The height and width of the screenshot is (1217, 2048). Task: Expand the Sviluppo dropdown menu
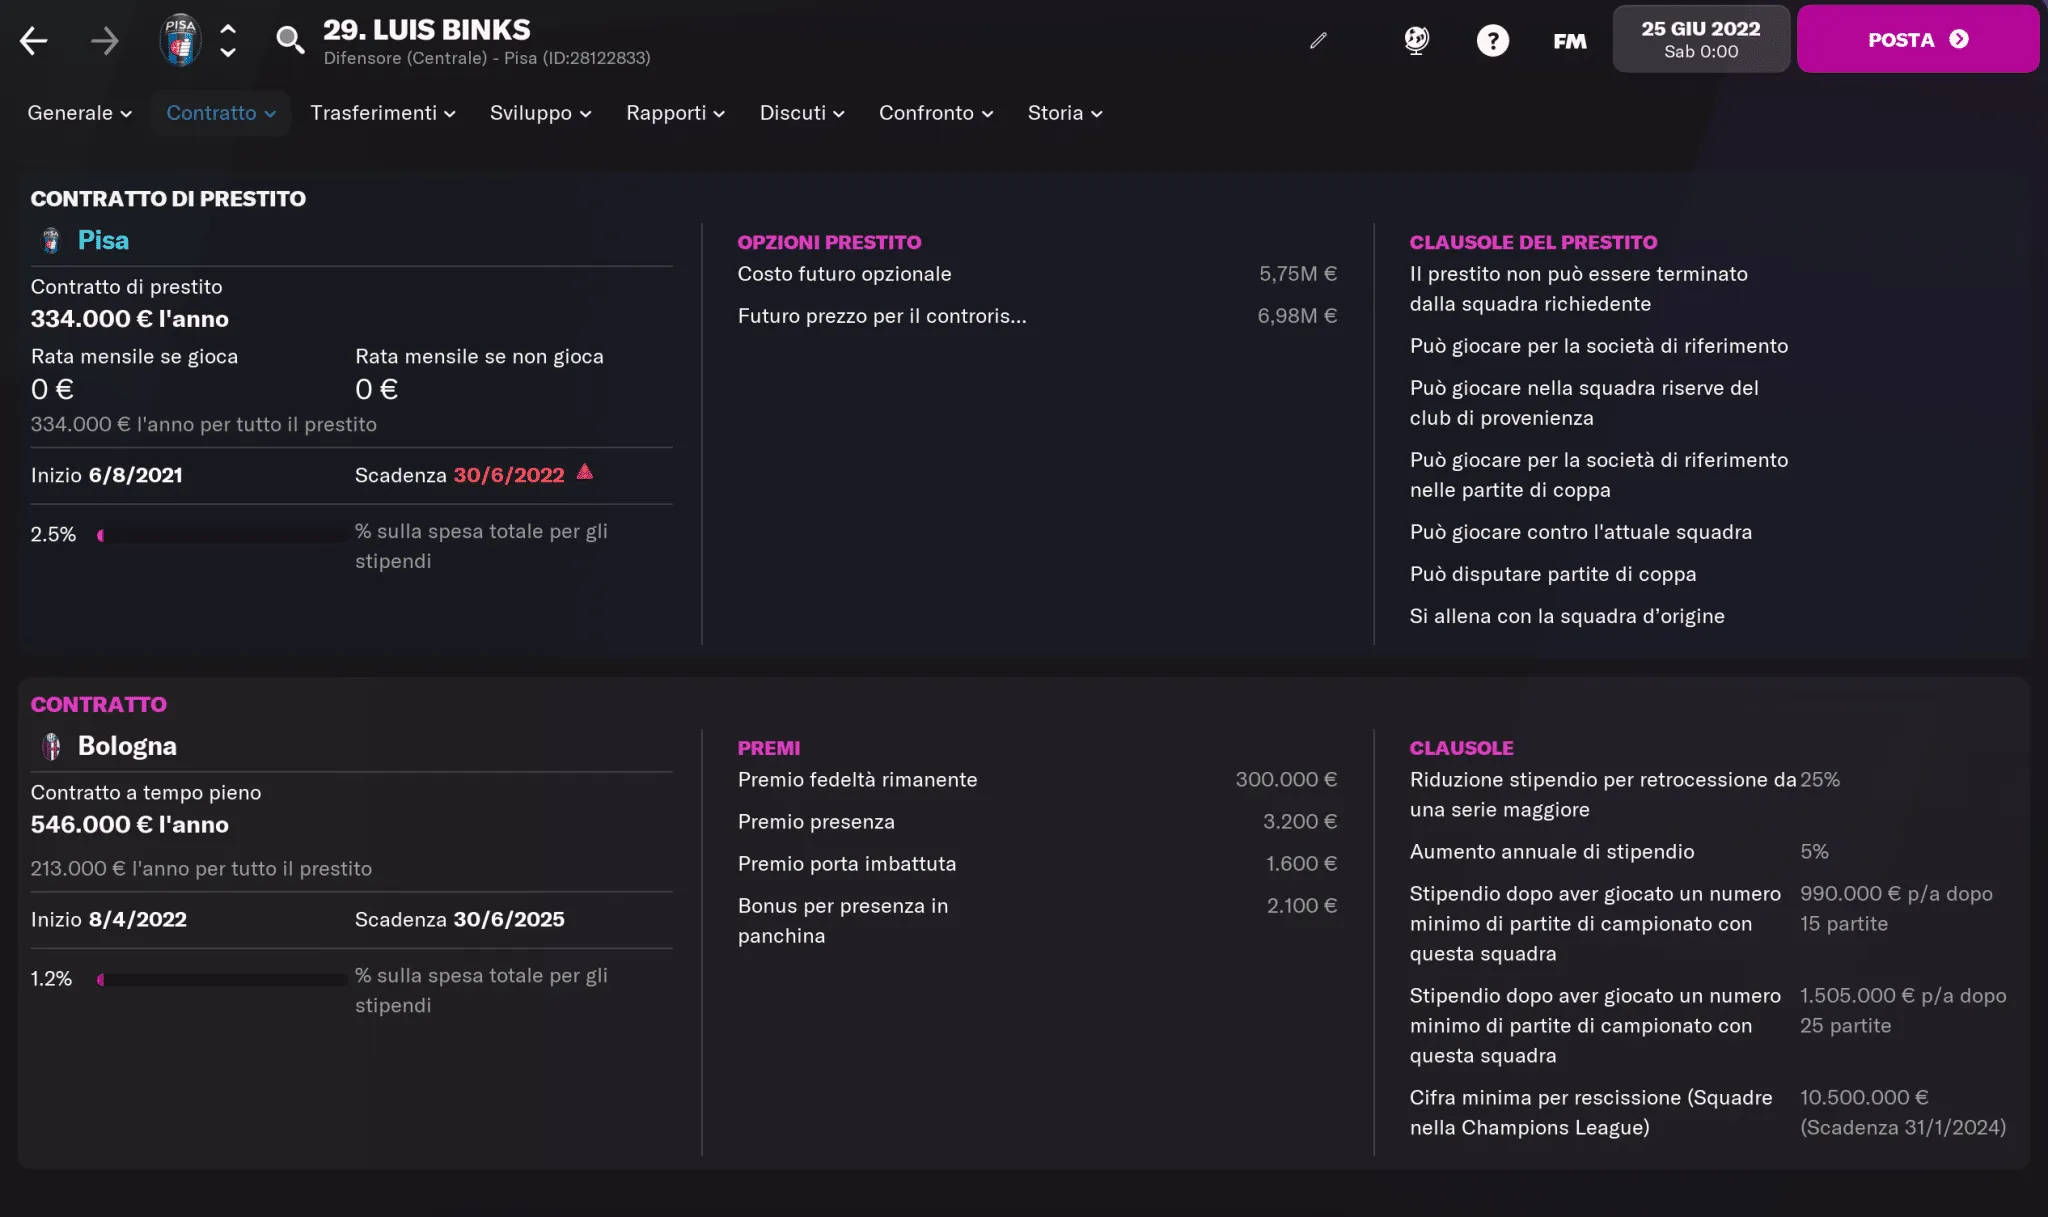point(540,113)
